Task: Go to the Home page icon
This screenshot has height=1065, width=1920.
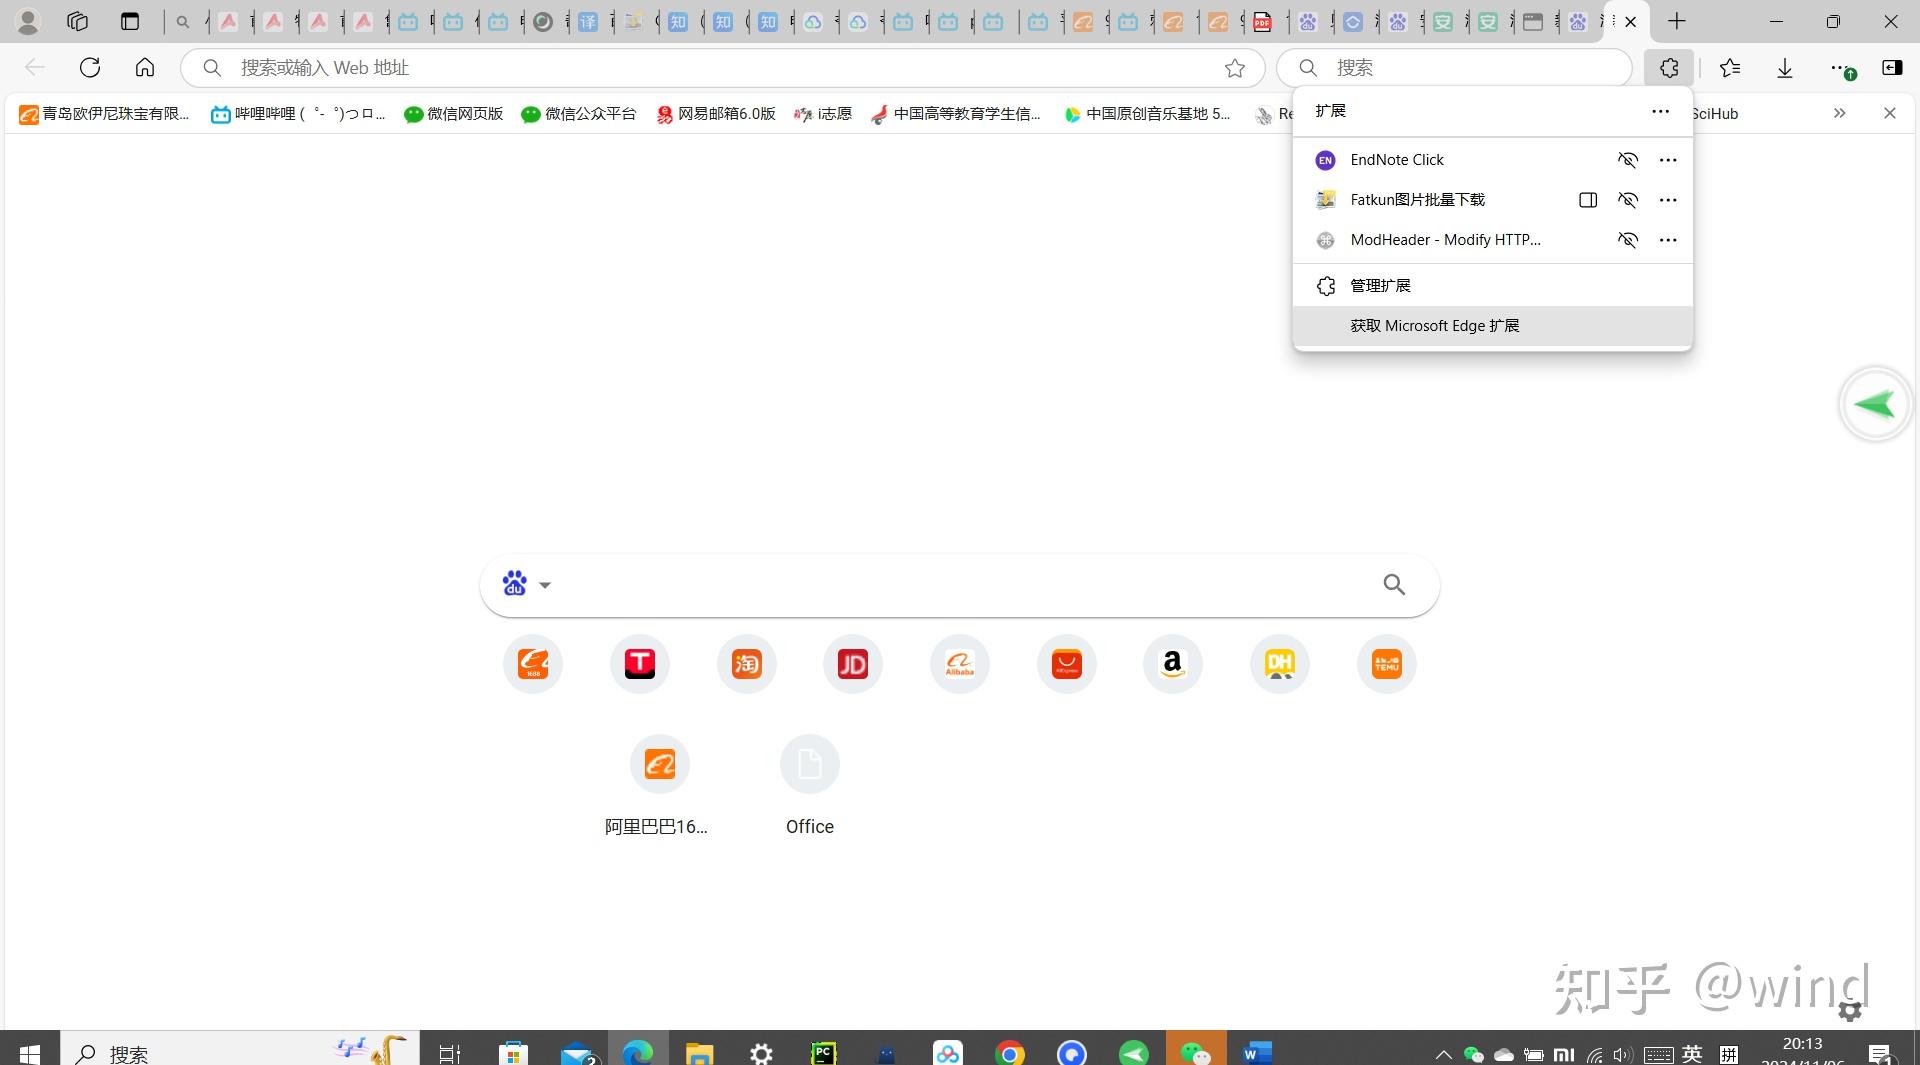Action: pos(145,68)
